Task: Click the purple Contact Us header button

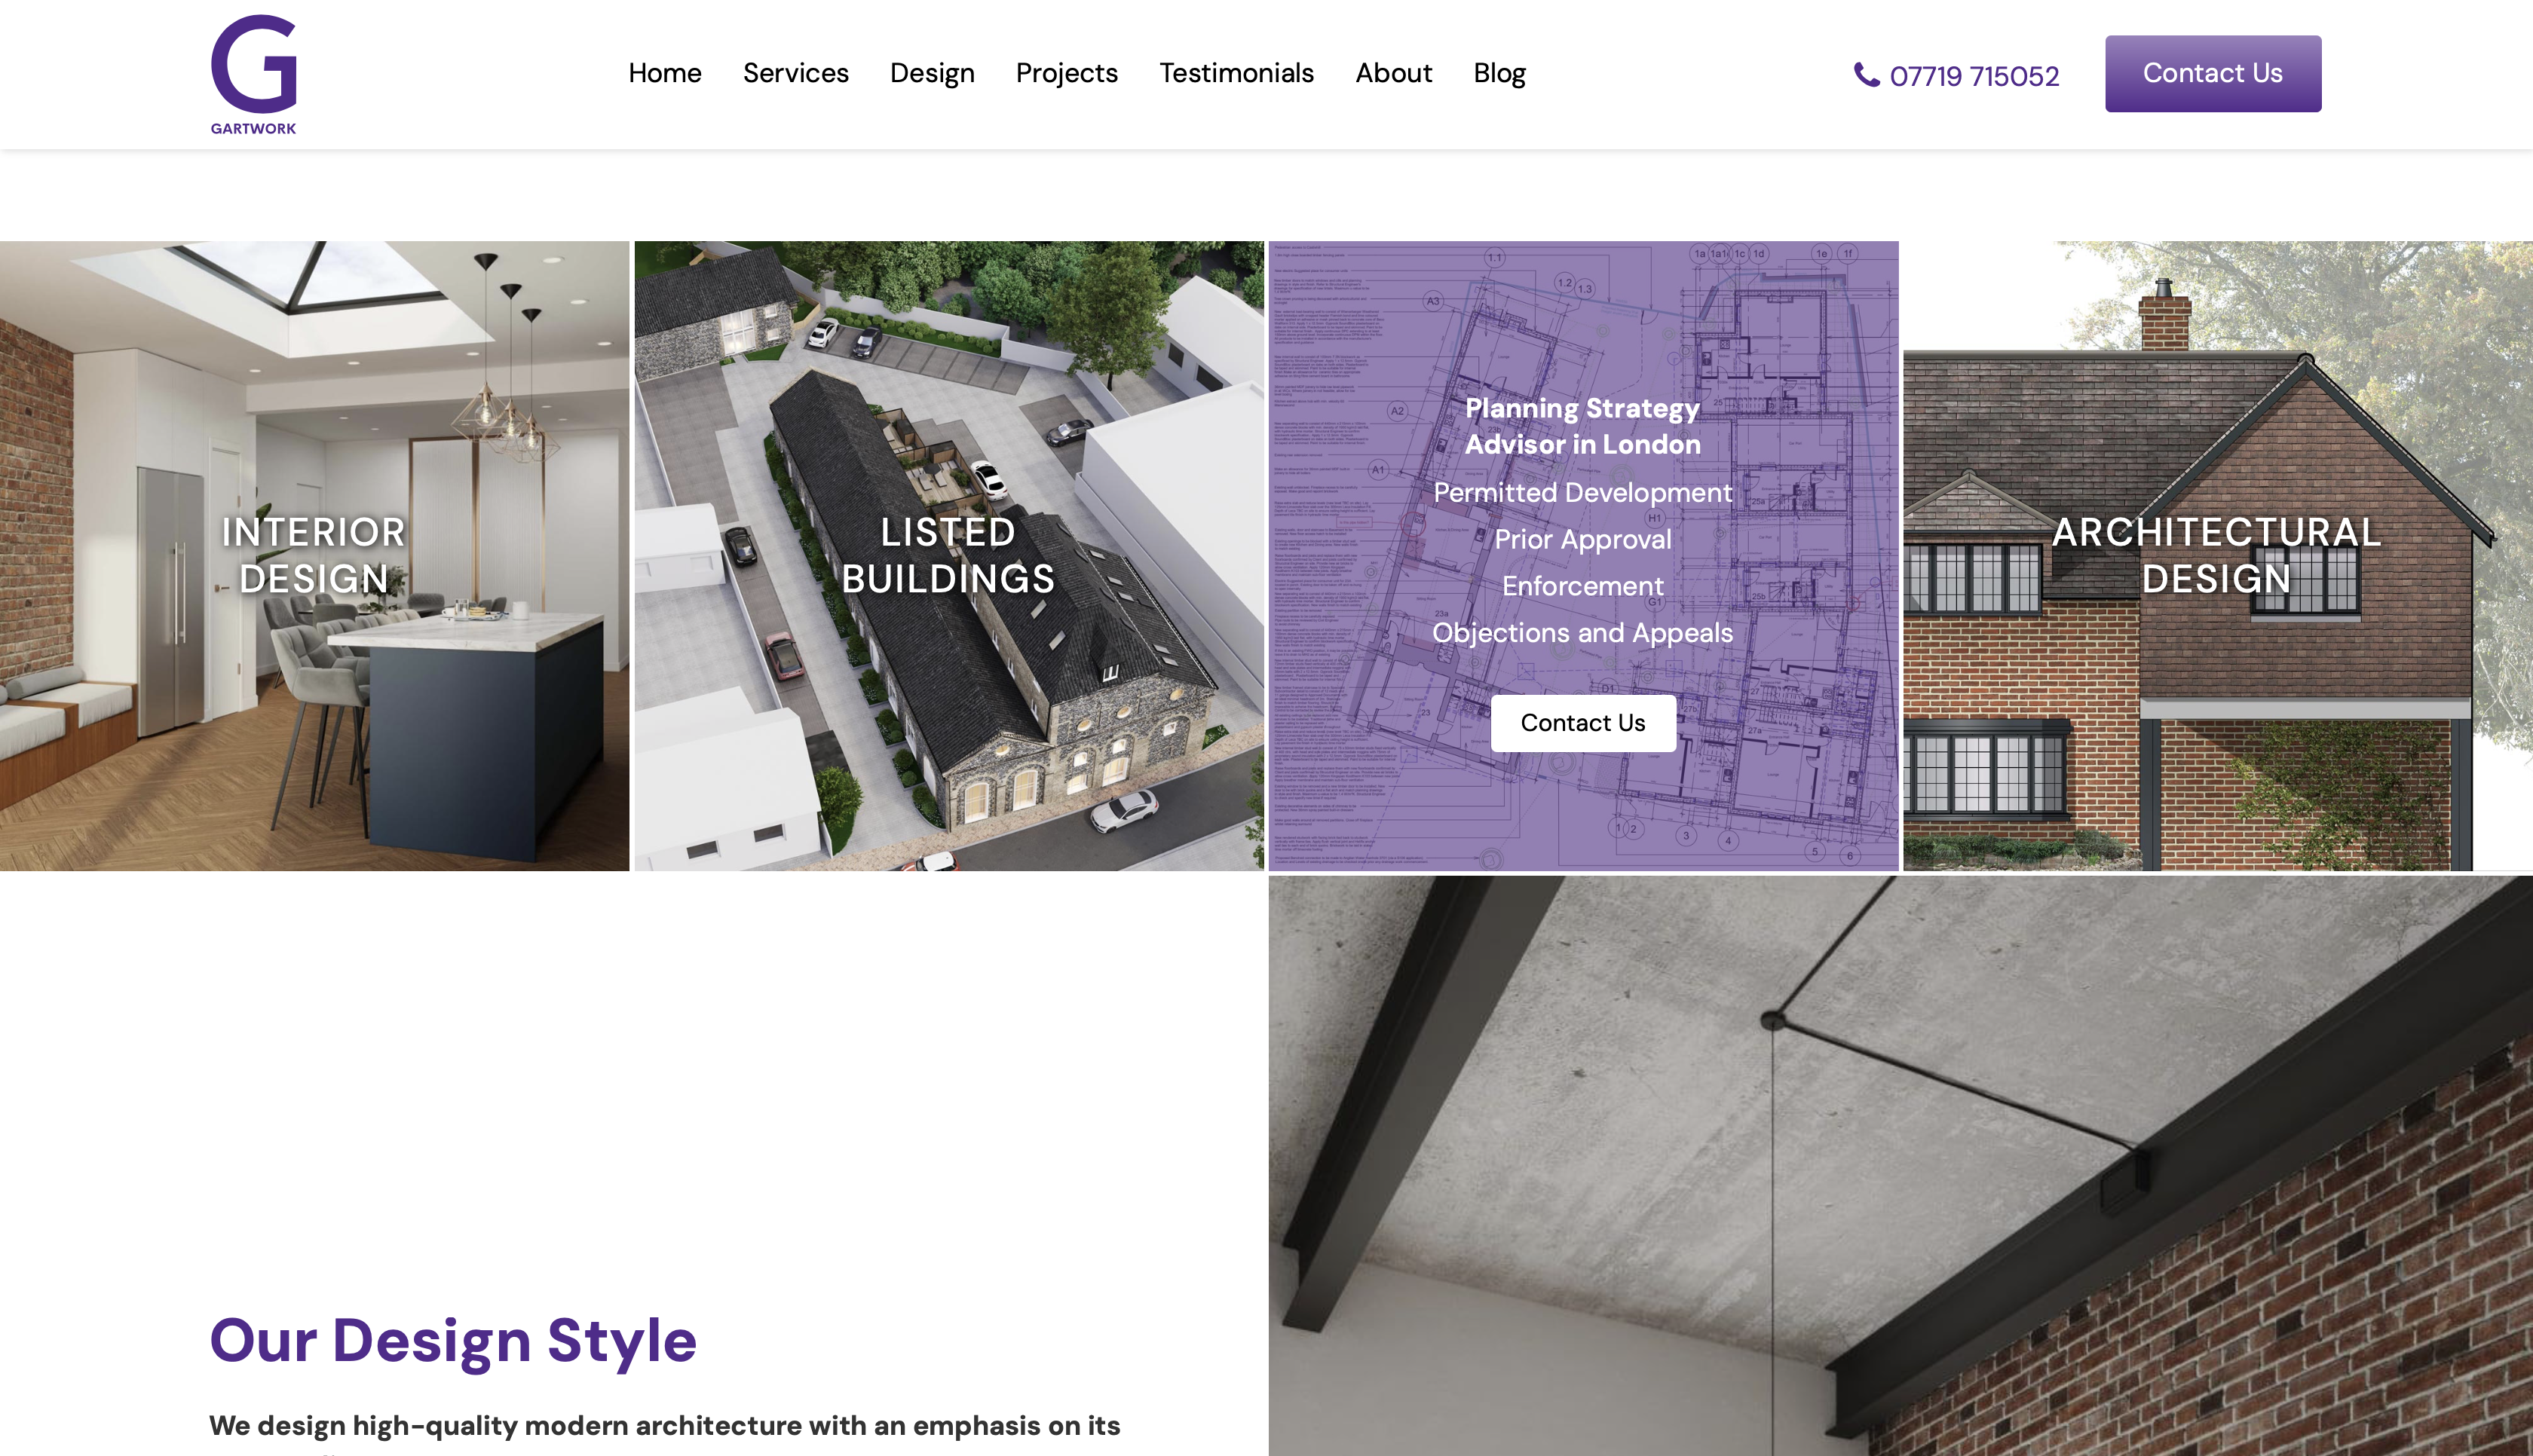Action: [2213, 74]
